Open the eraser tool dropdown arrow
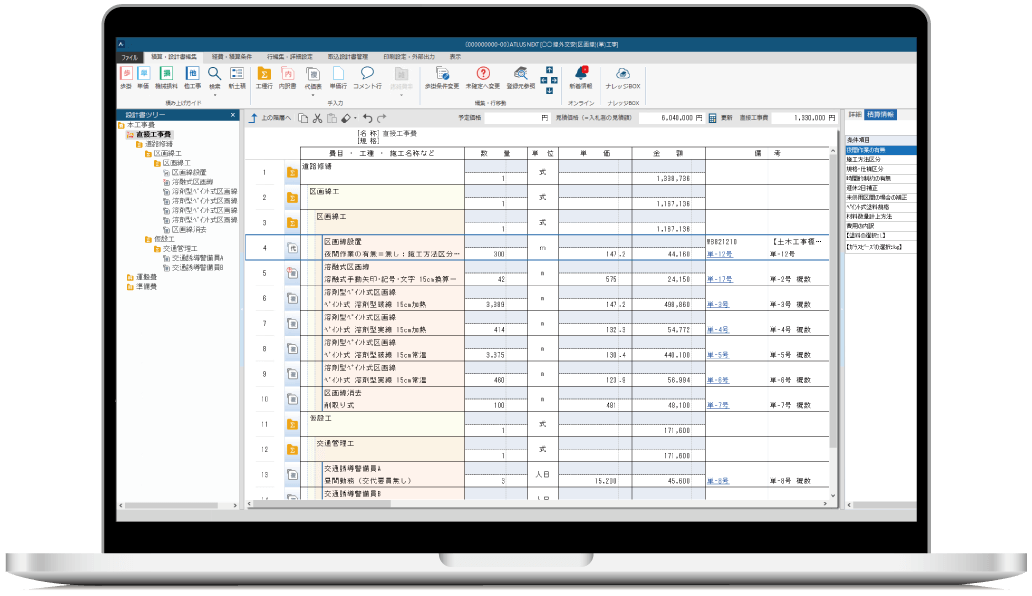 coord(355,118)
